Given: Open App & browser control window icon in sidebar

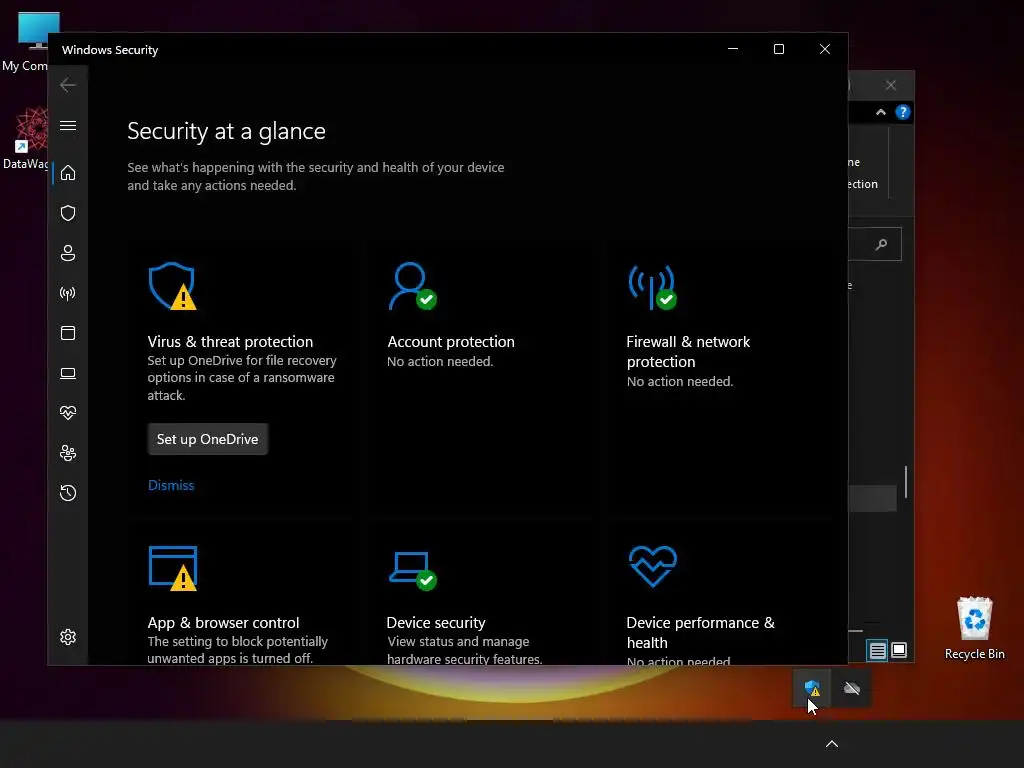Looking at the screenshot, I should (x=68, y=333).
